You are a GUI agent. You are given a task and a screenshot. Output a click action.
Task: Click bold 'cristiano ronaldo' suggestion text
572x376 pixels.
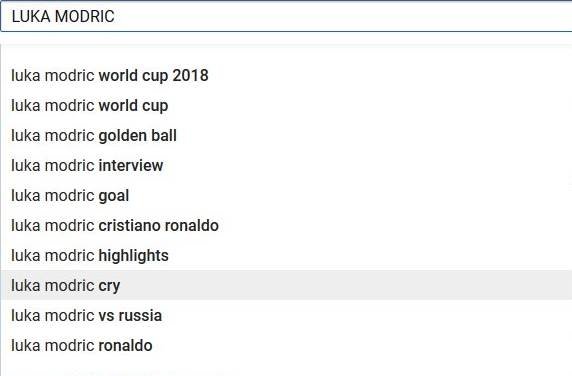[x=159, y=225]
